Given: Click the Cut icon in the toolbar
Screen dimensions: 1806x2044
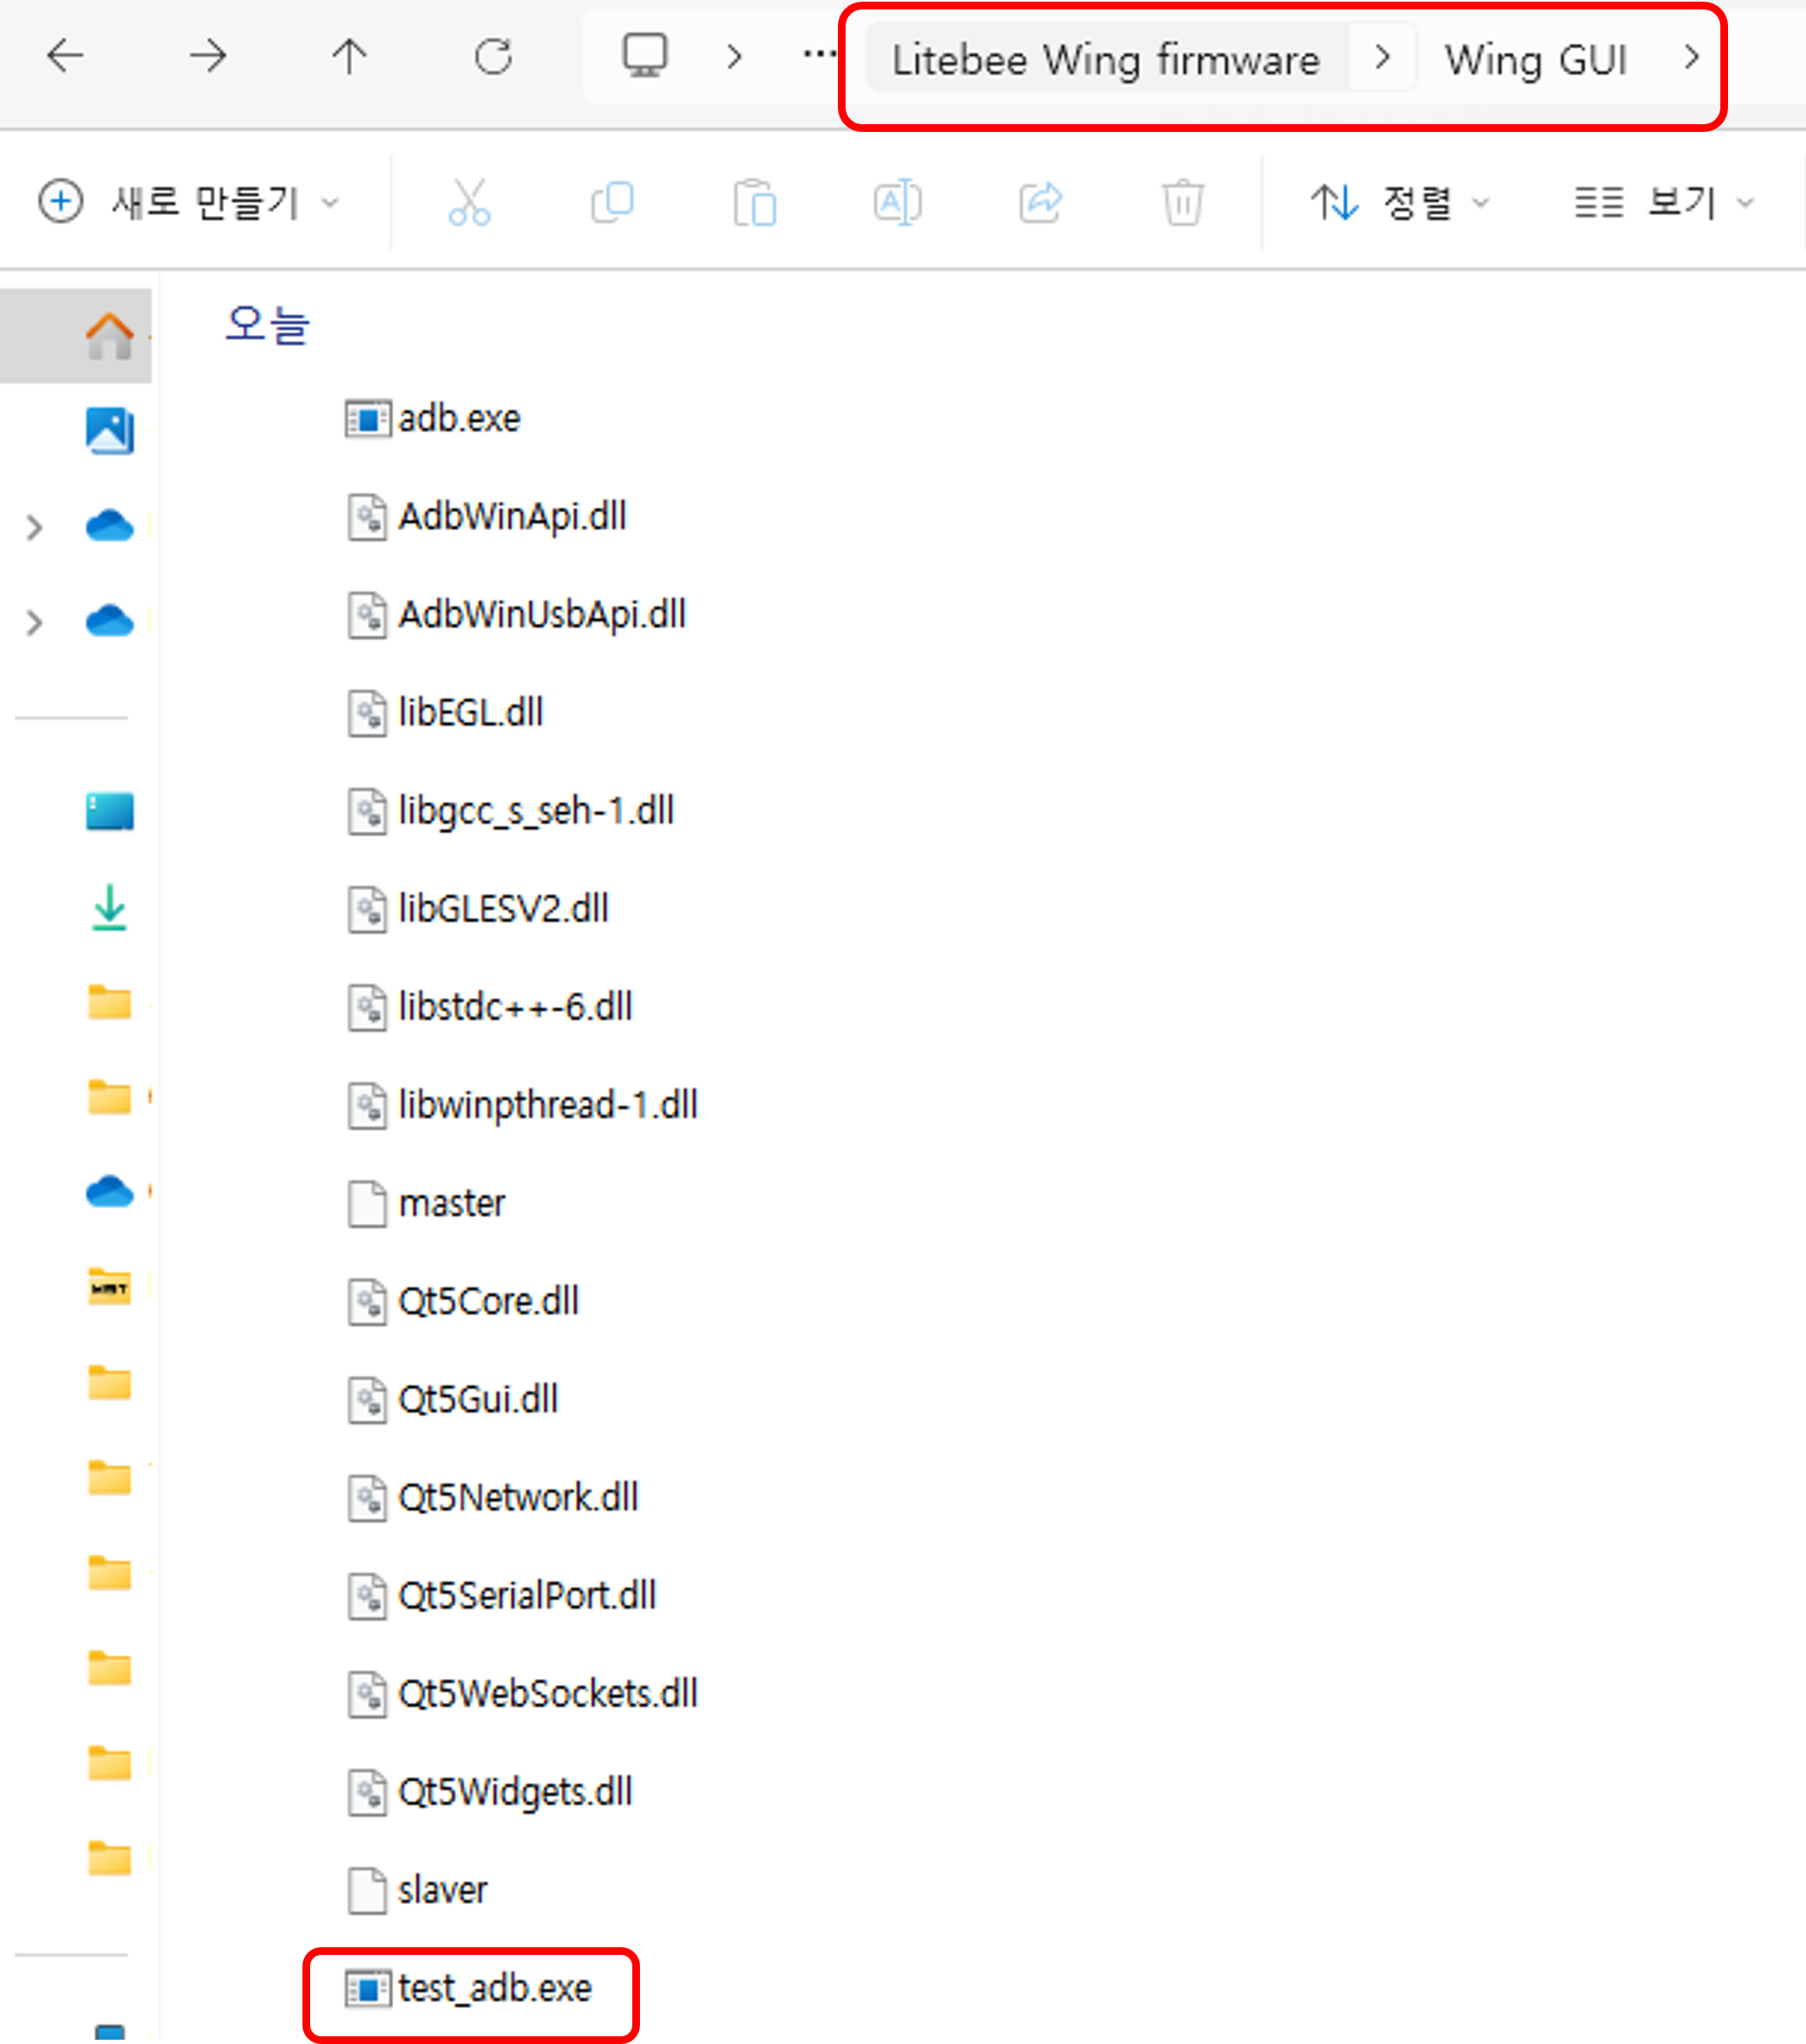Looking at the screenshot, I should [x=470, y=202].
